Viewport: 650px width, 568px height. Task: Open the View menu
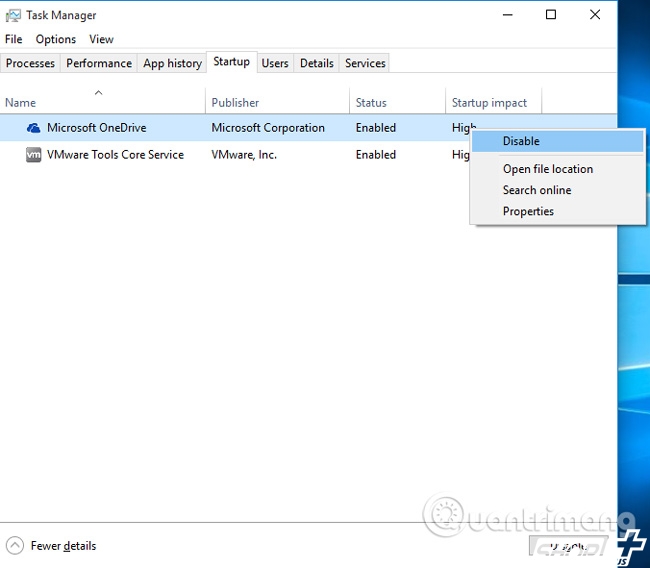[x=101, y=39]
